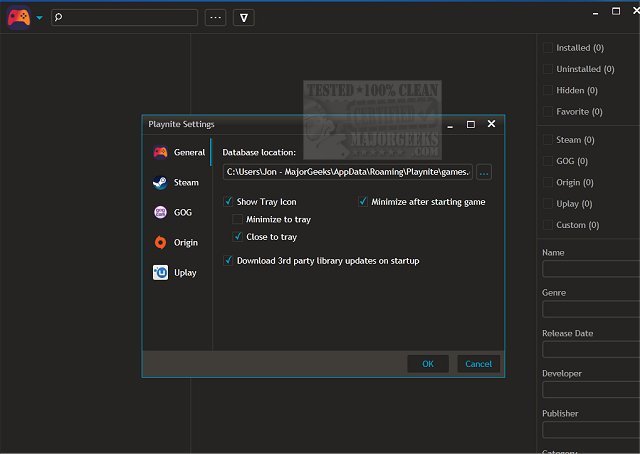Click Cancel to dismiss settings dialog
The width and height of the screenshot is (640, 454).
point(478,363)
